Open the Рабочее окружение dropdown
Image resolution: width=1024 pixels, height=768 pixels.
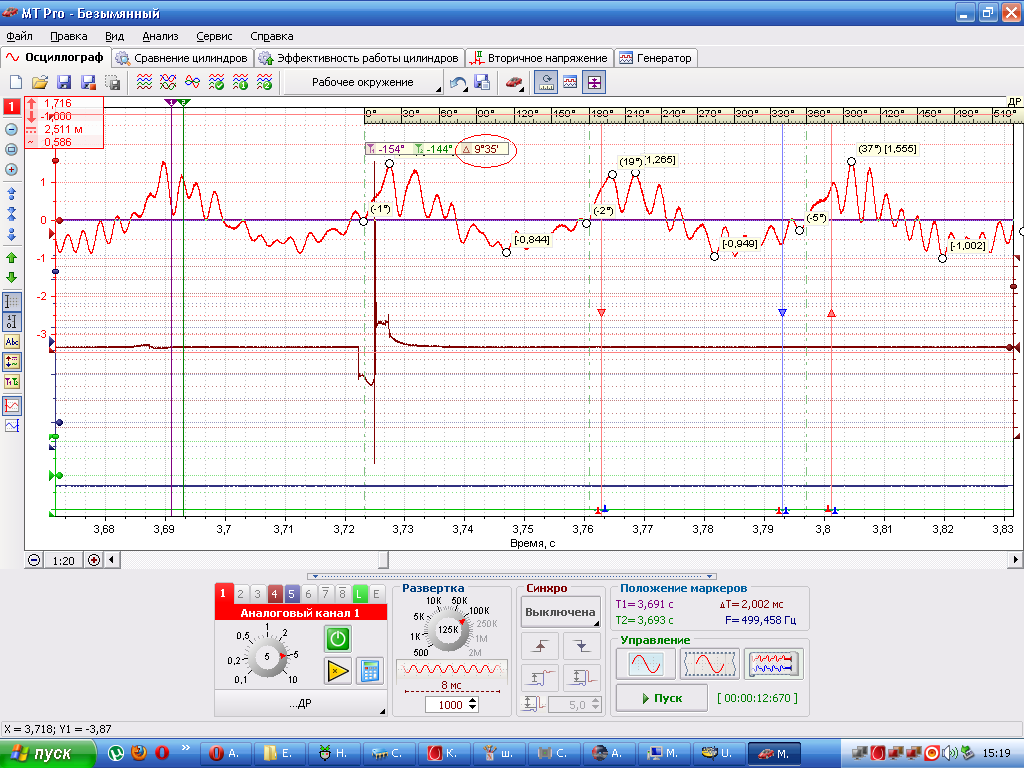point(363,82)
